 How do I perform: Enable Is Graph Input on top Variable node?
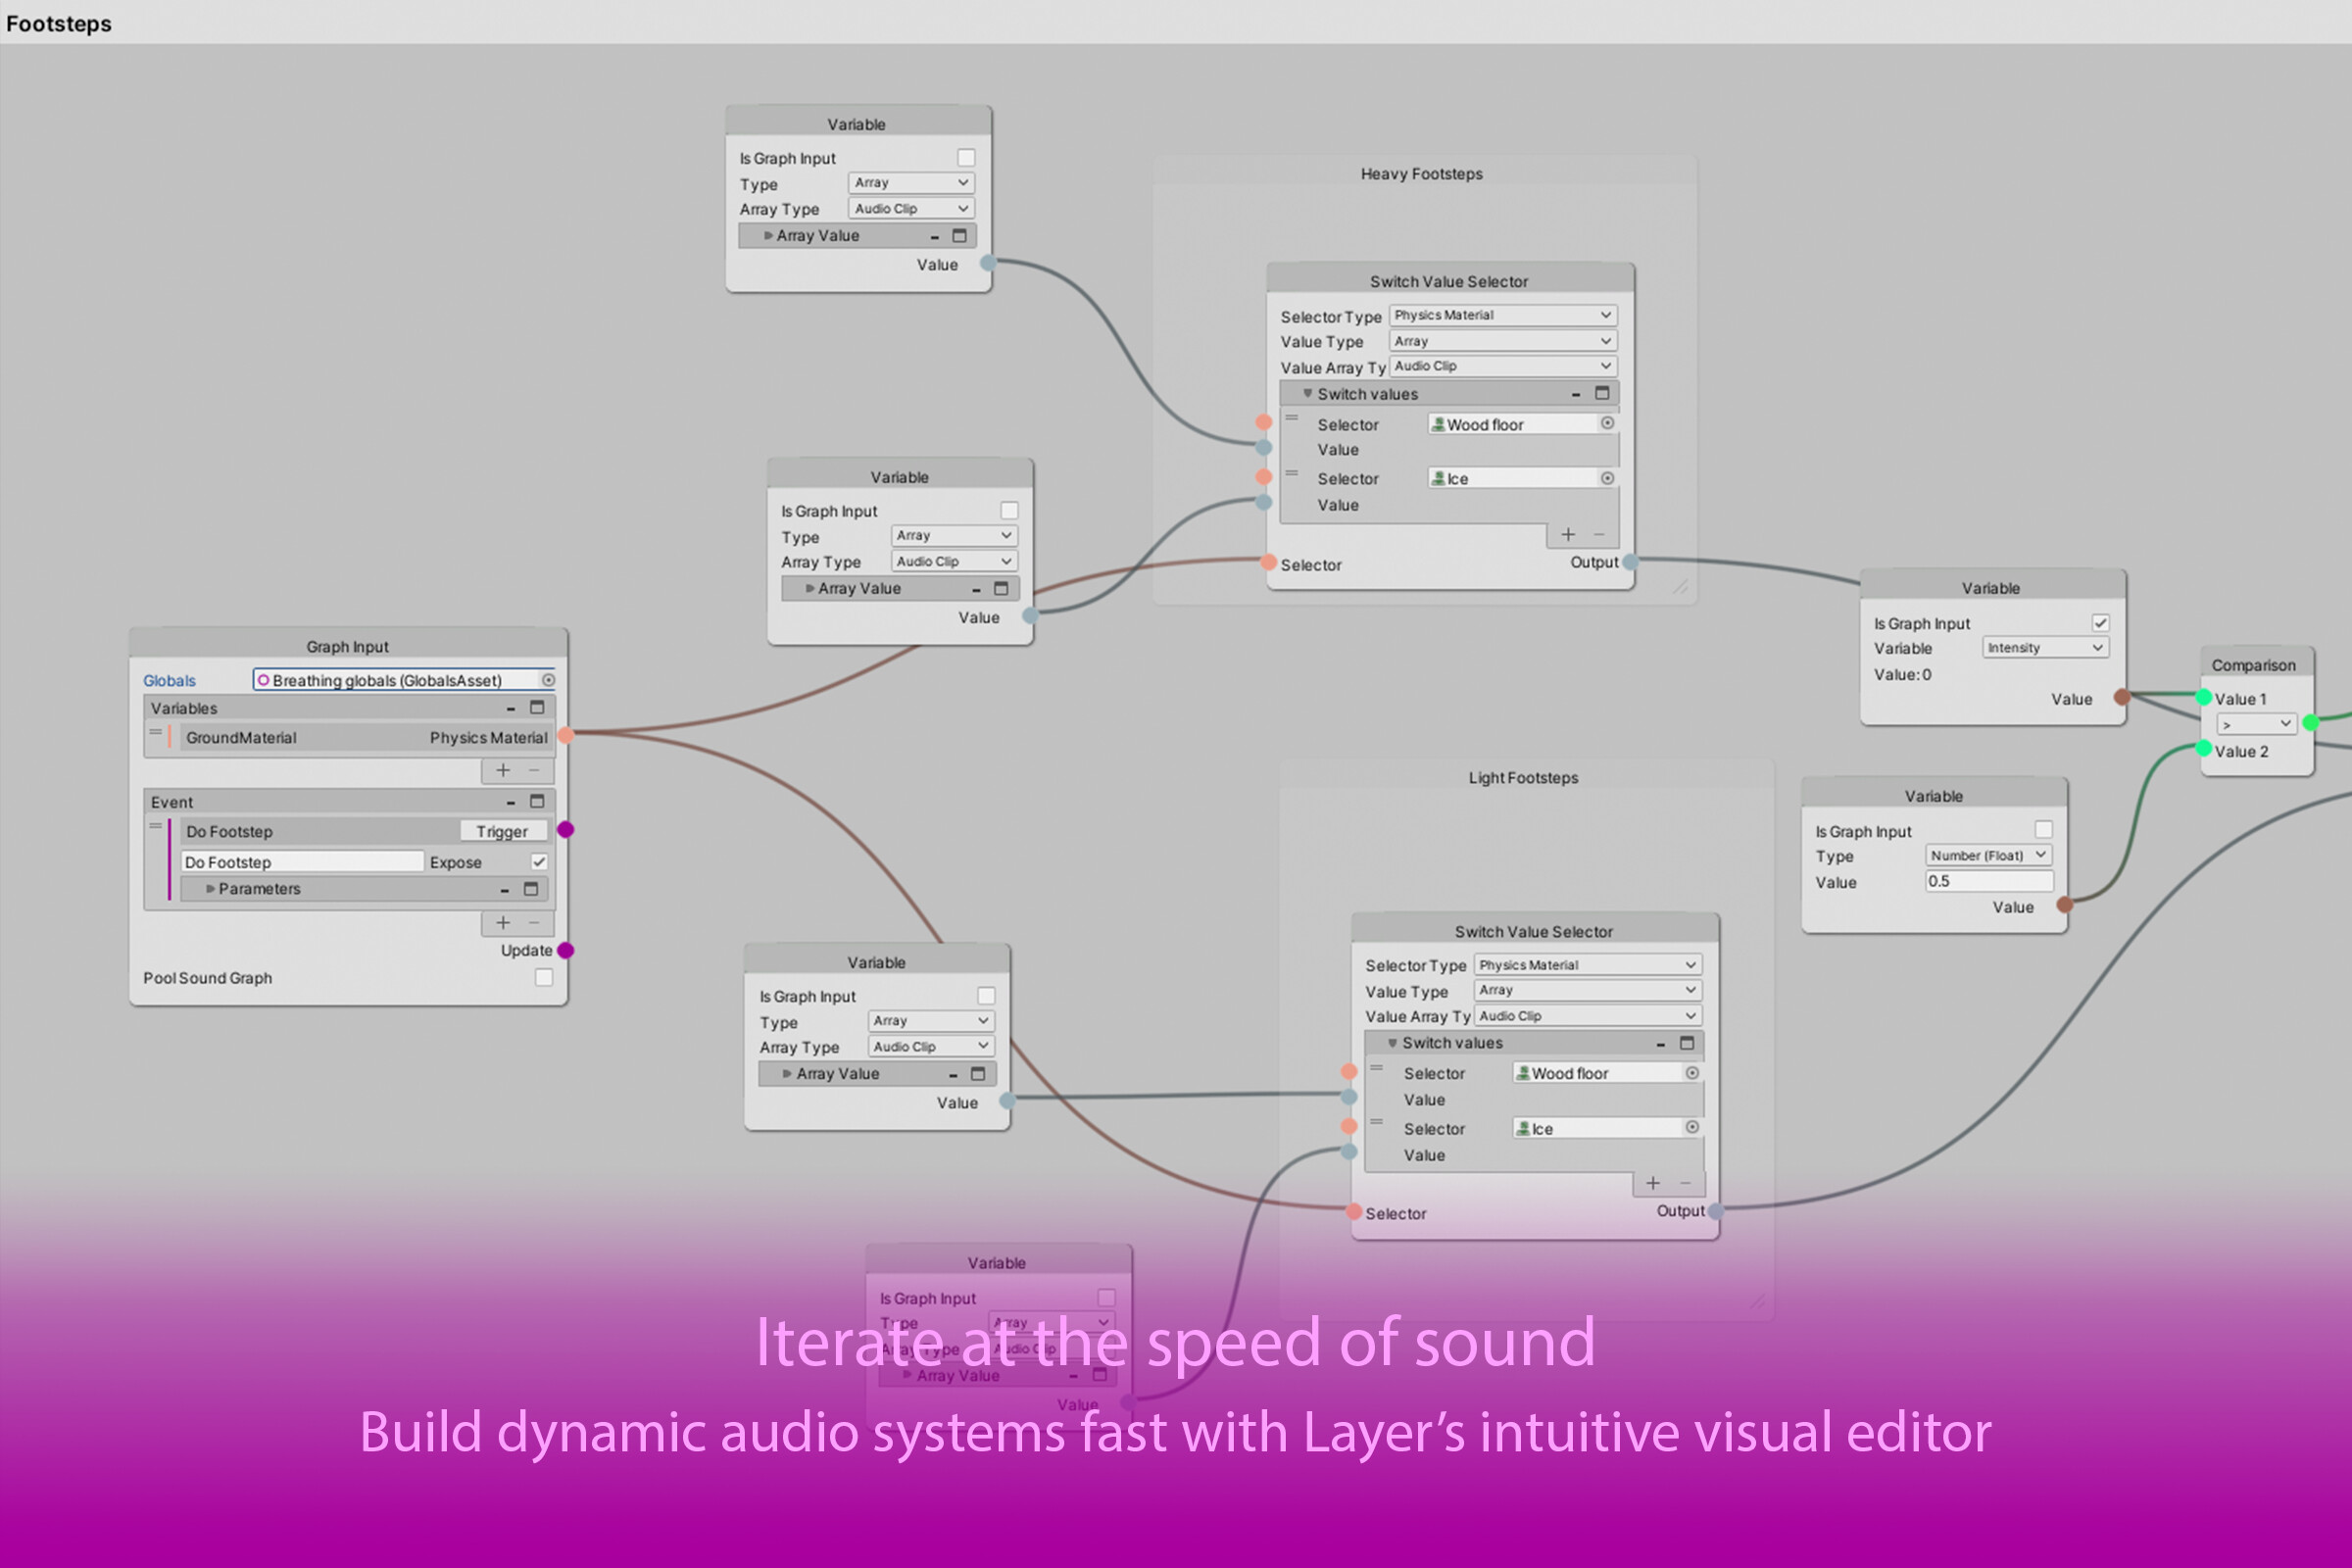pos(965,157)
